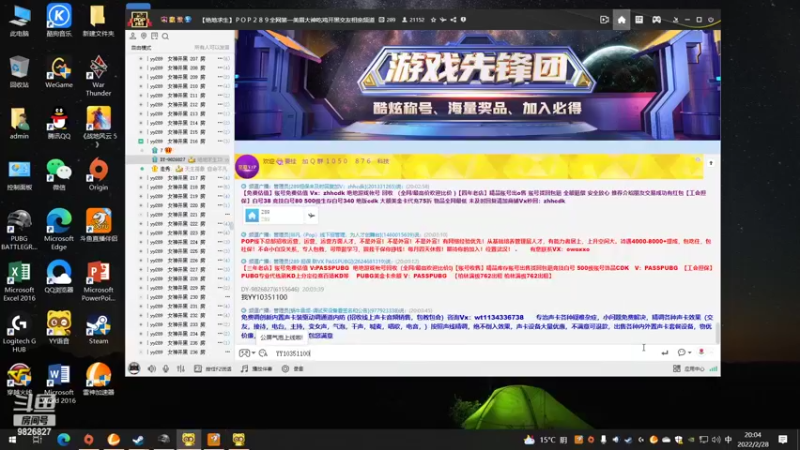
Task: Open Steam from the taskbar
Action: coord(138,439)
